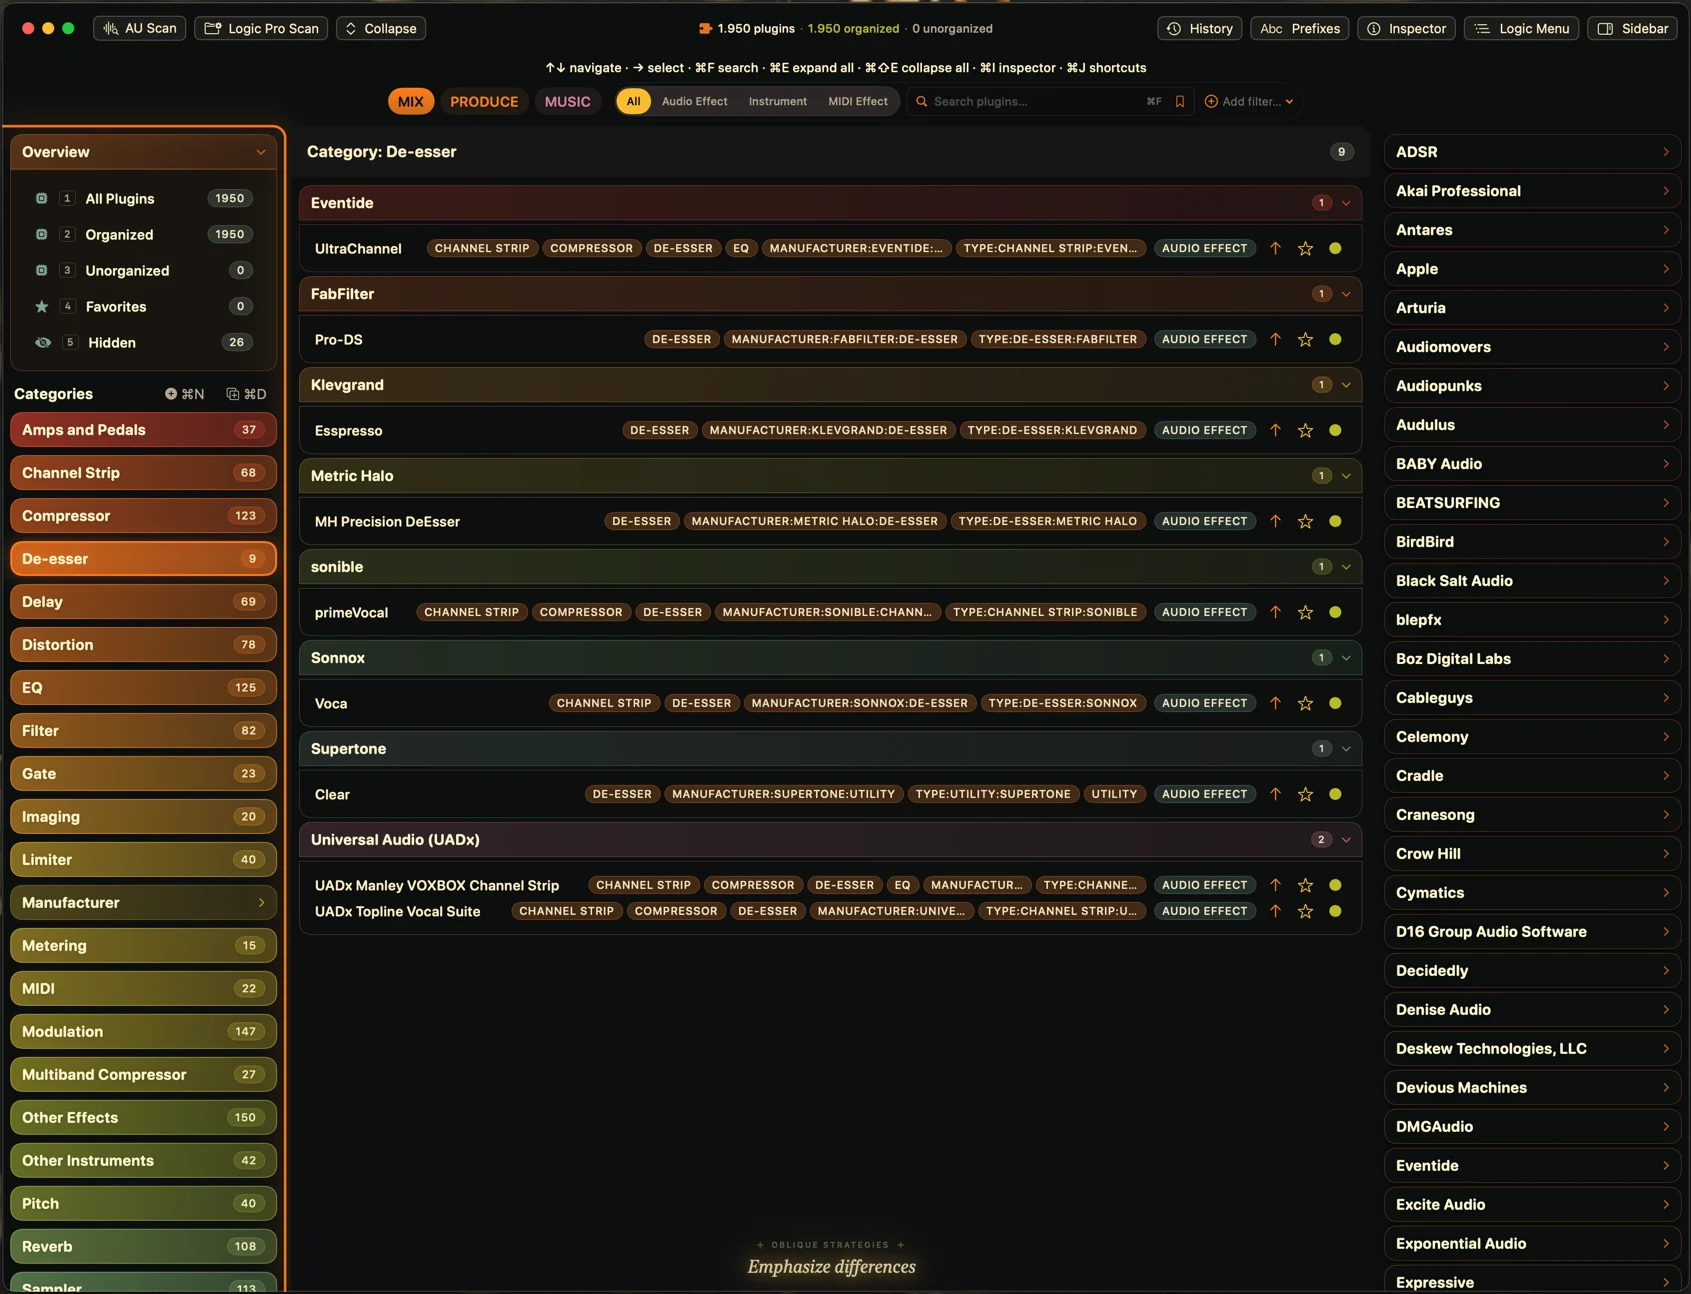The image size is (1691, 1294).
Task: Open the Inspector button
Action: 1406,29
